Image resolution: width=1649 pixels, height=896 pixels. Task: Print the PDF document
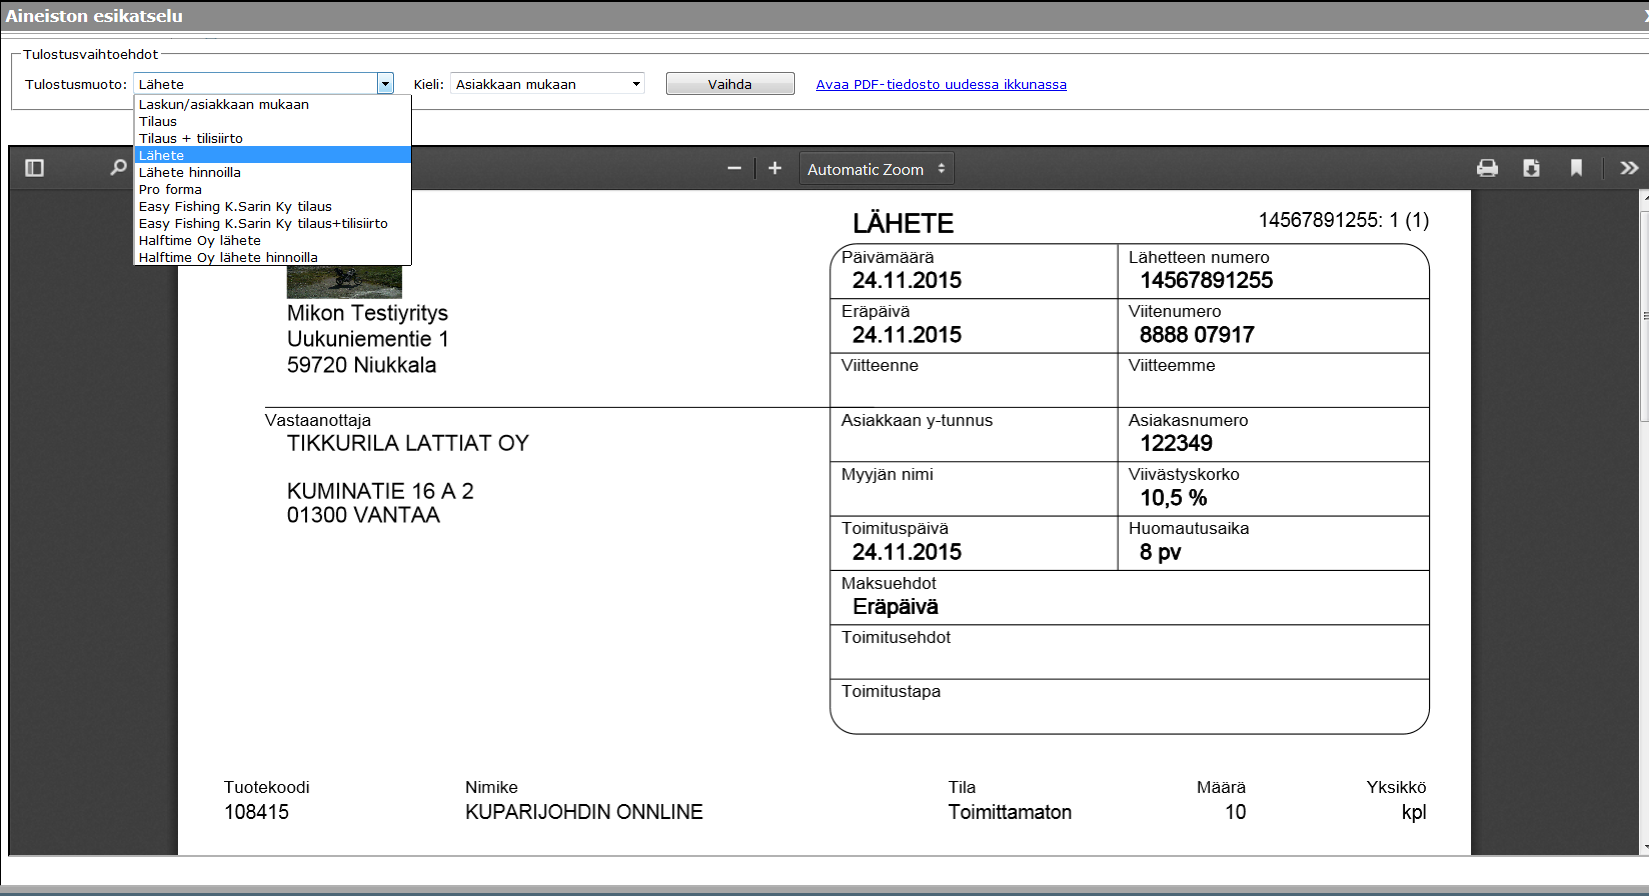pos(1487,168)
